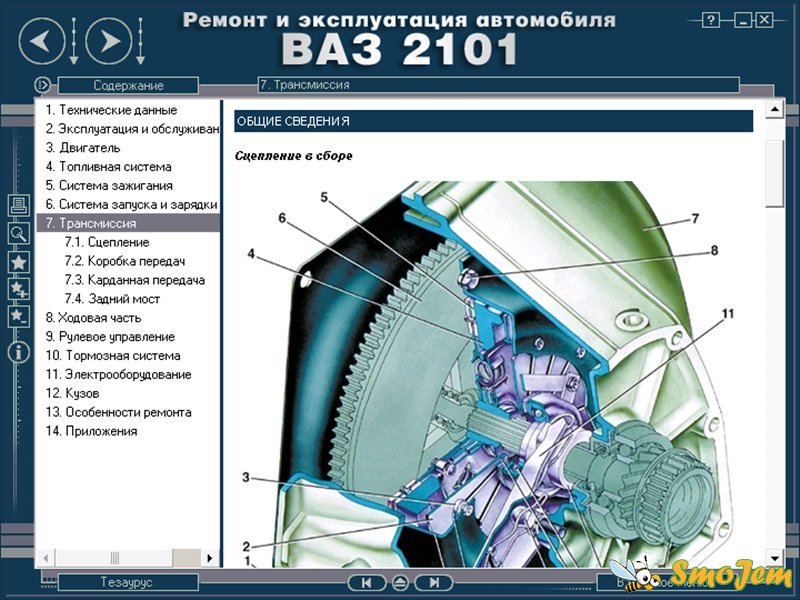Click the ОБЩИЕ СВЕДЕНИЯ heading bar
800x600 pixels.
coord(493,121)
